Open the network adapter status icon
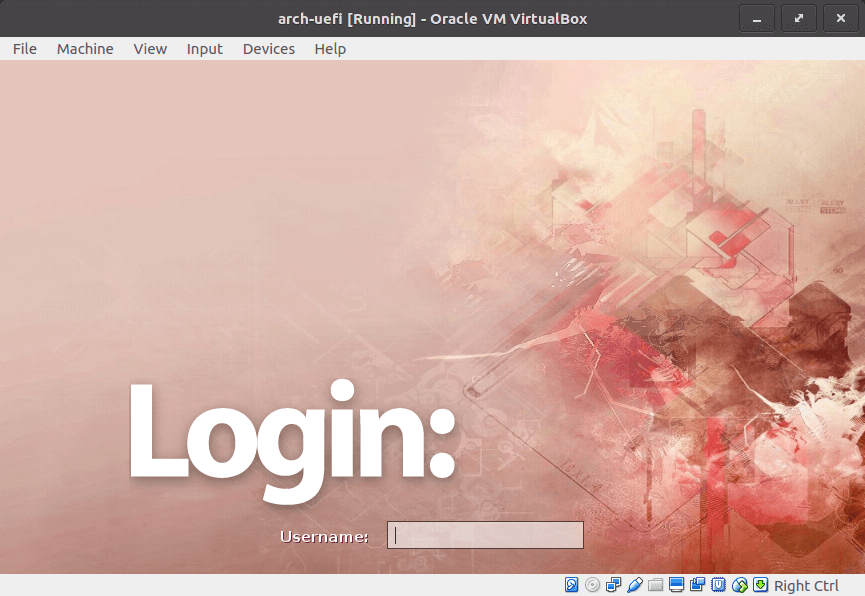The height and width of the screenshot is (596, 865). pyautogui.click(x=614, y=585)
